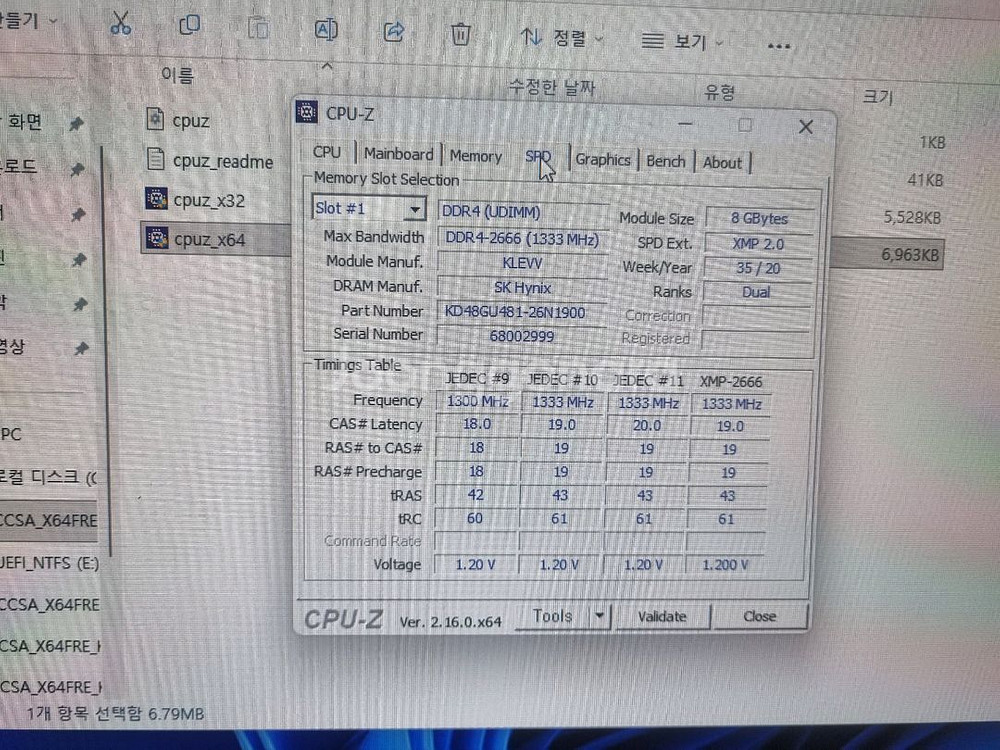Click the delete trash can icon
Viewport: 1000px width, 750px height.
click(460, 34)
